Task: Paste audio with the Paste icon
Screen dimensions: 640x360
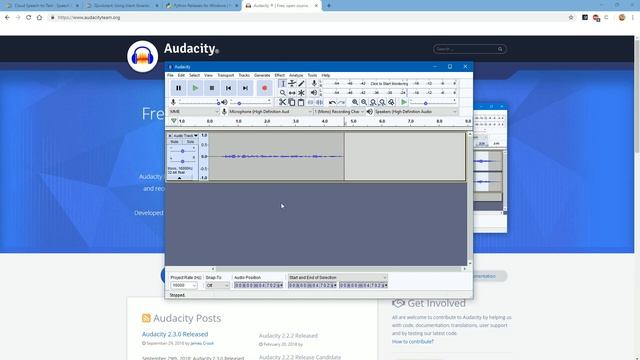Action: (301, 102)
